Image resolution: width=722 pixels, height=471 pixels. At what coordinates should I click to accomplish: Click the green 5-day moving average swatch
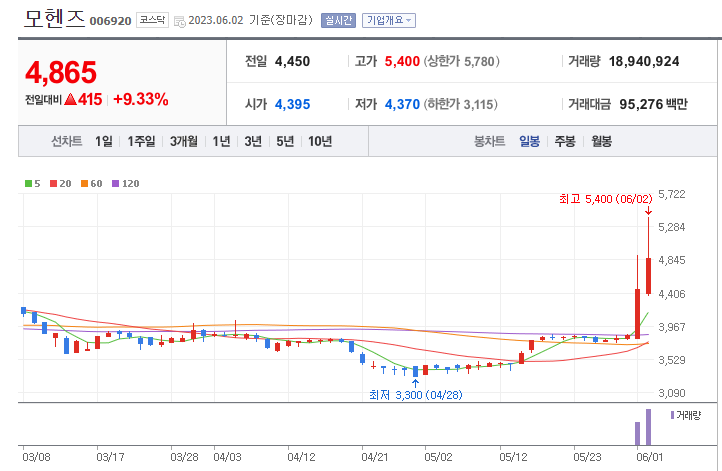click(x=28, y=183)
